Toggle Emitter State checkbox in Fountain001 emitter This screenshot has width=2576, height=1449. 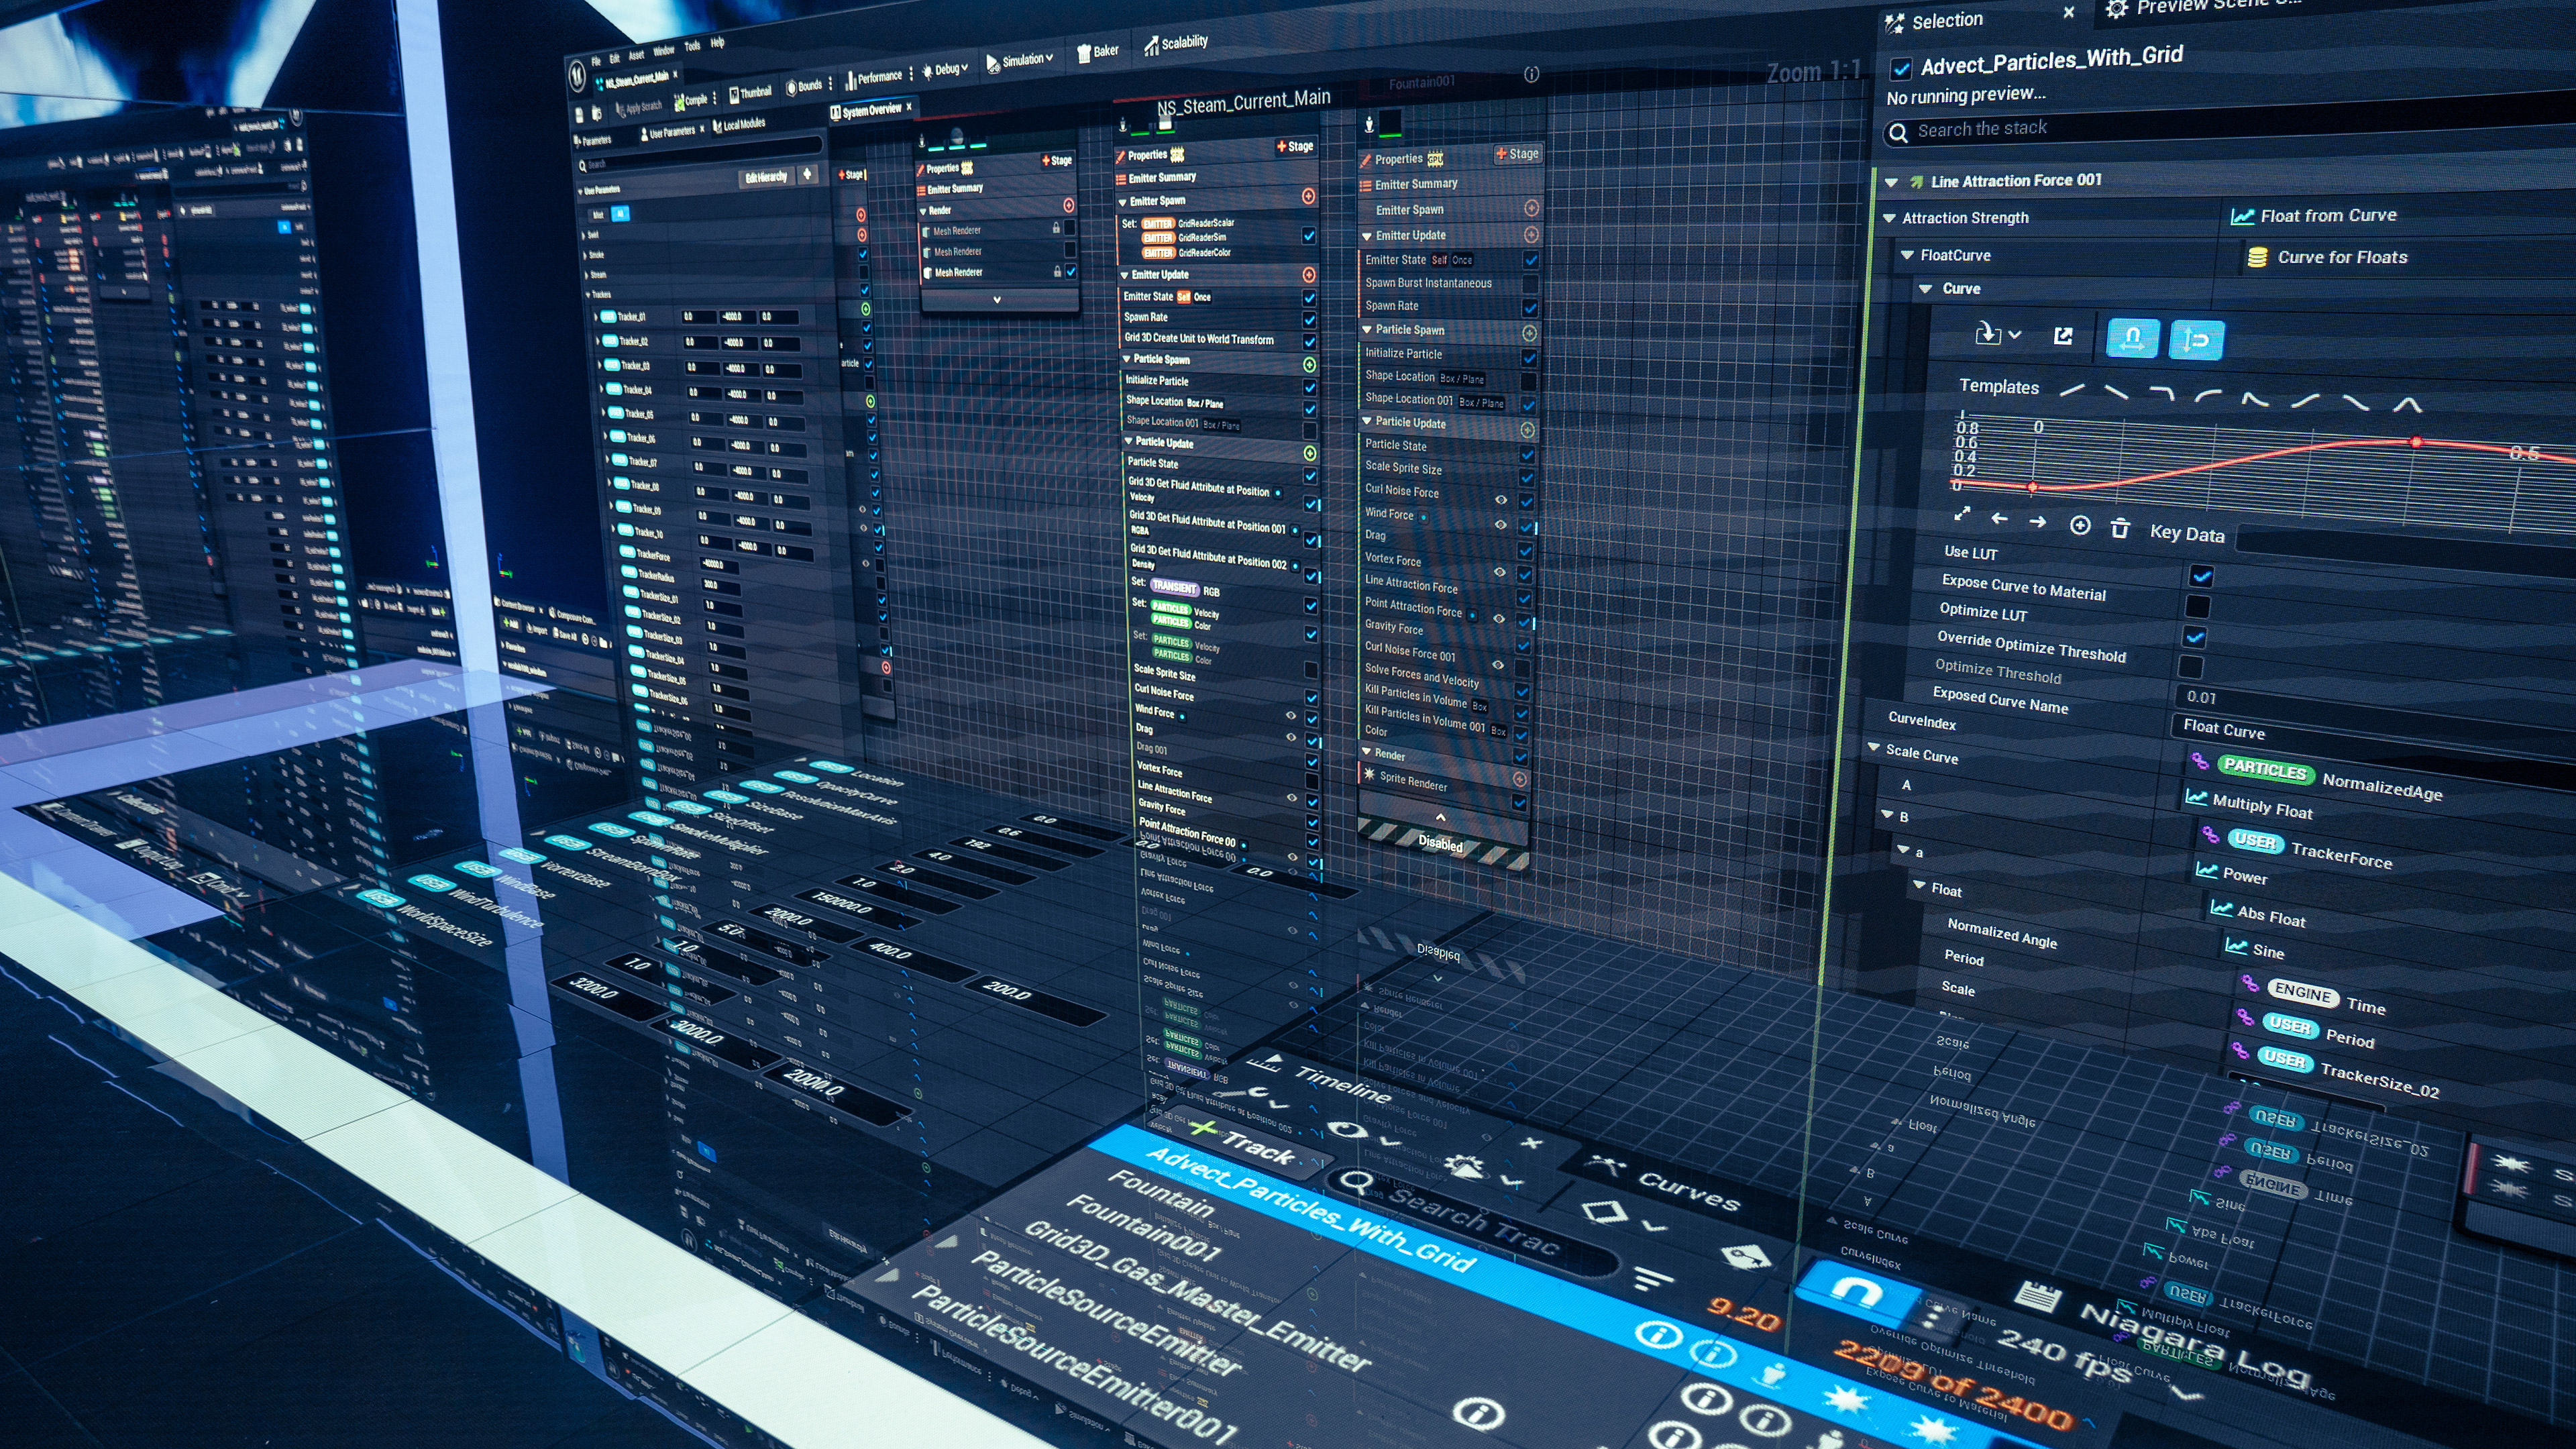[1530, 260]
